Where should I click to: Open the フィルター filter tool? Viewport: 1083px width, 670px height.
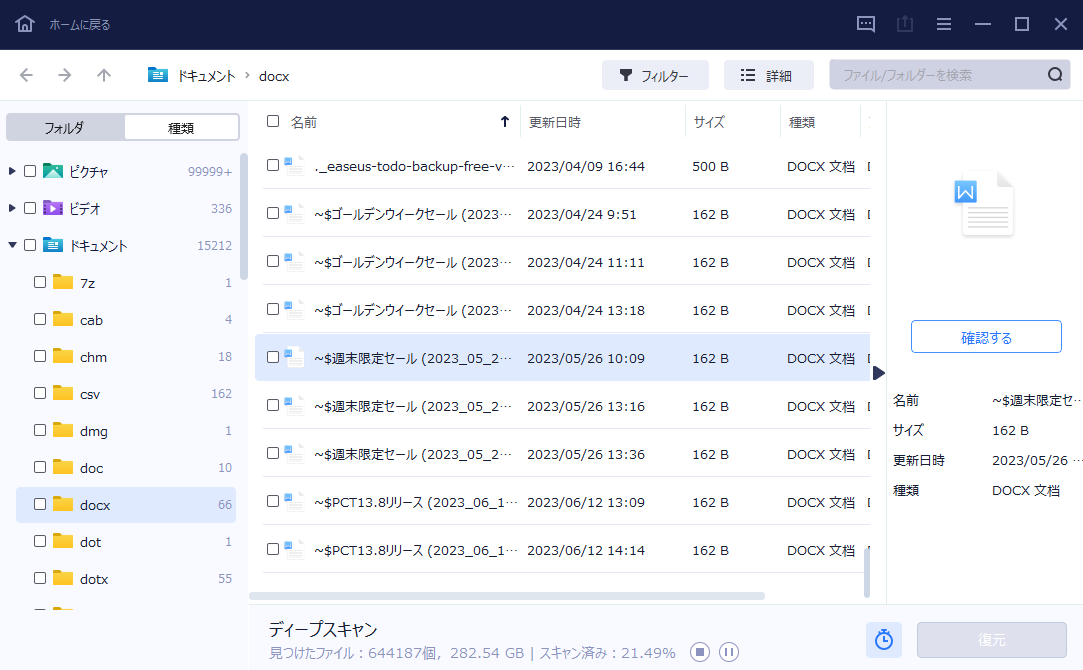[655, 75]
